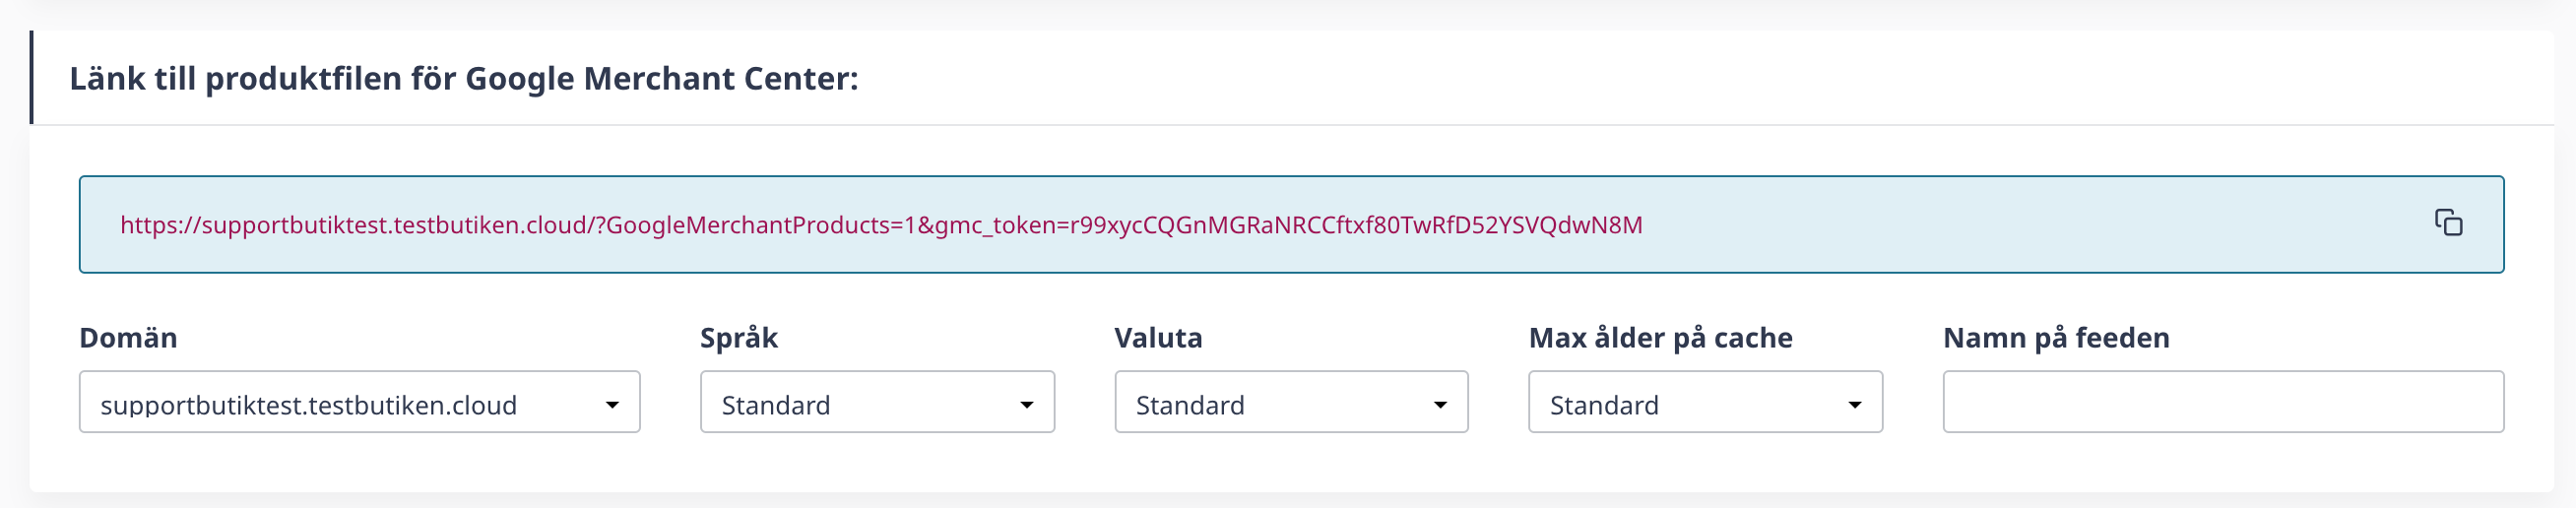Screen dimensions: 2576x508
Task: Click the Max ålder på cache label
Action: click(1660, 338)
